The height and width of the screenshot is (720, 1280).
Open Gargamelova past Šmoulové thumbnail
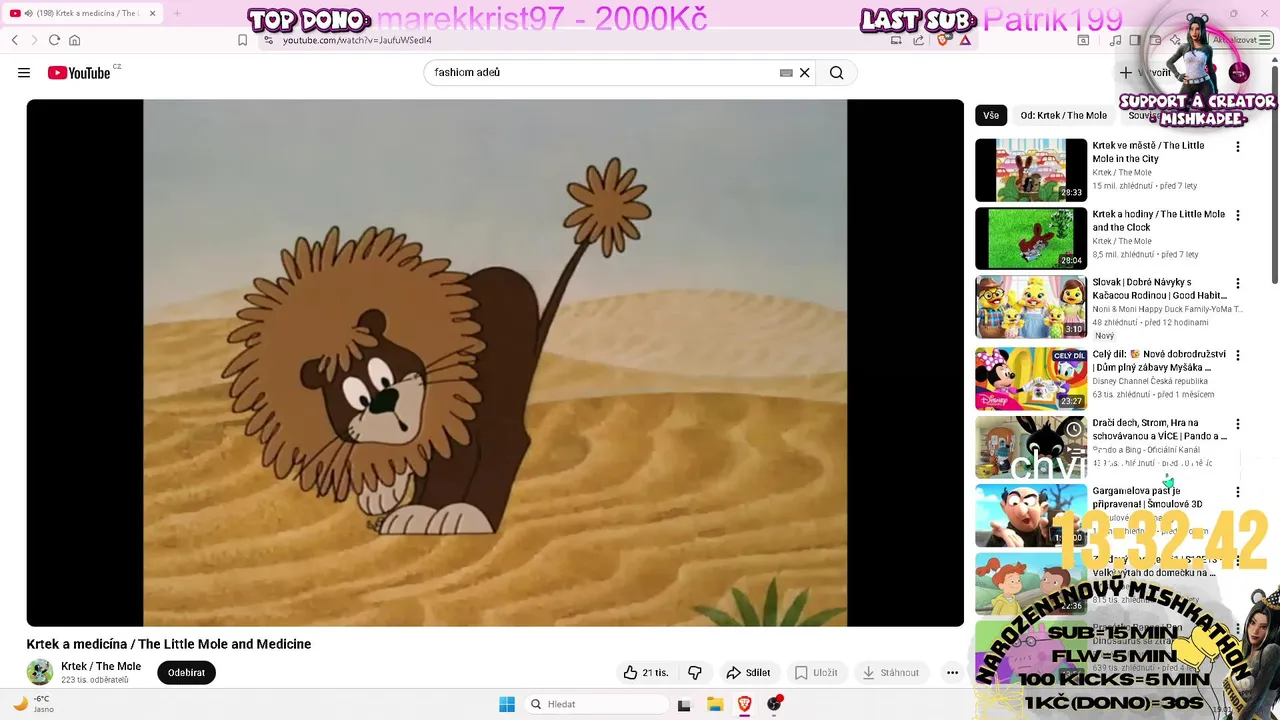[x=1031, y=516]
